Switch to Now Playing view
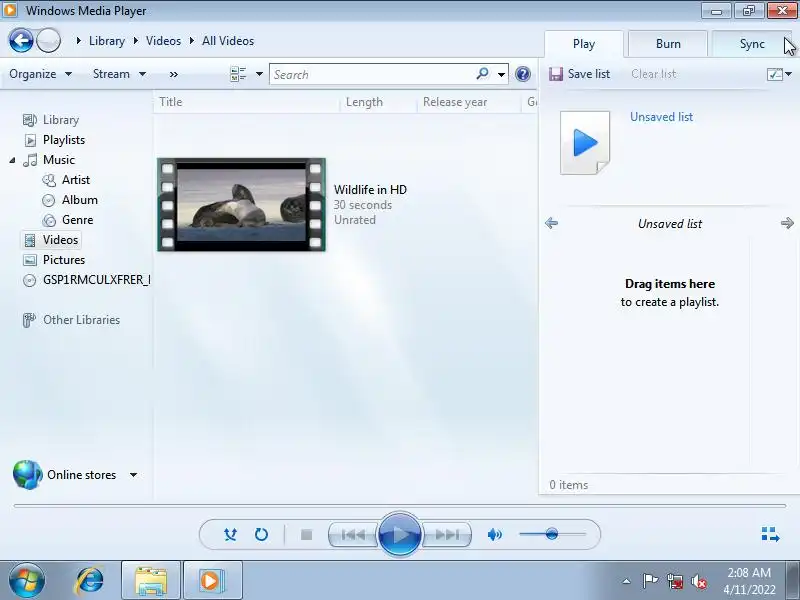Screen dimensions: 800x600 (770, 534)
